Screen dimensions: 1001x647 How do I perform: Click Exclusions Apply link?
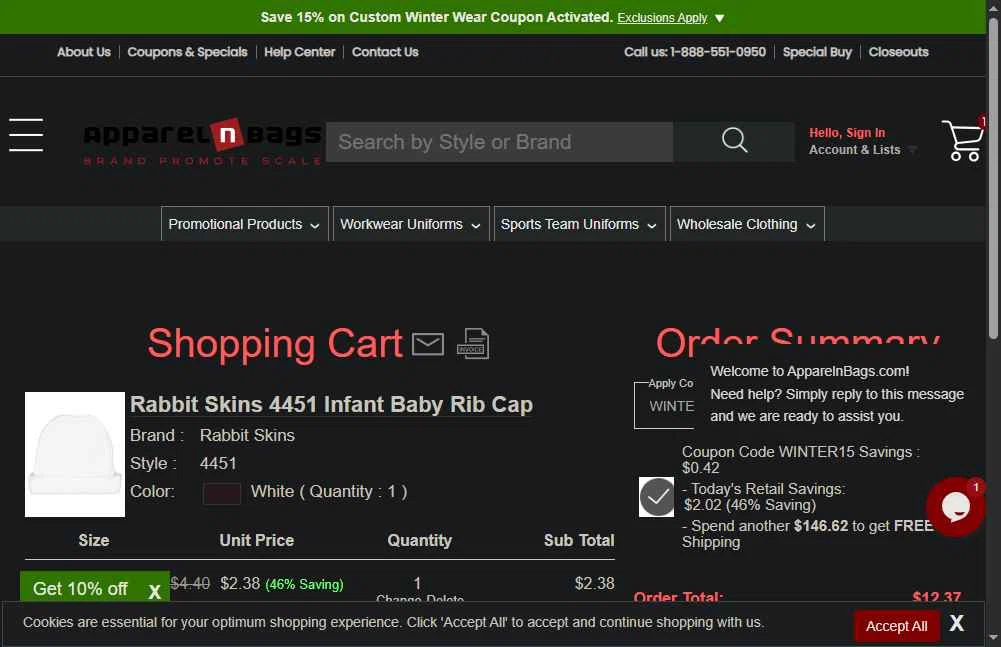[x=662, y=18]
